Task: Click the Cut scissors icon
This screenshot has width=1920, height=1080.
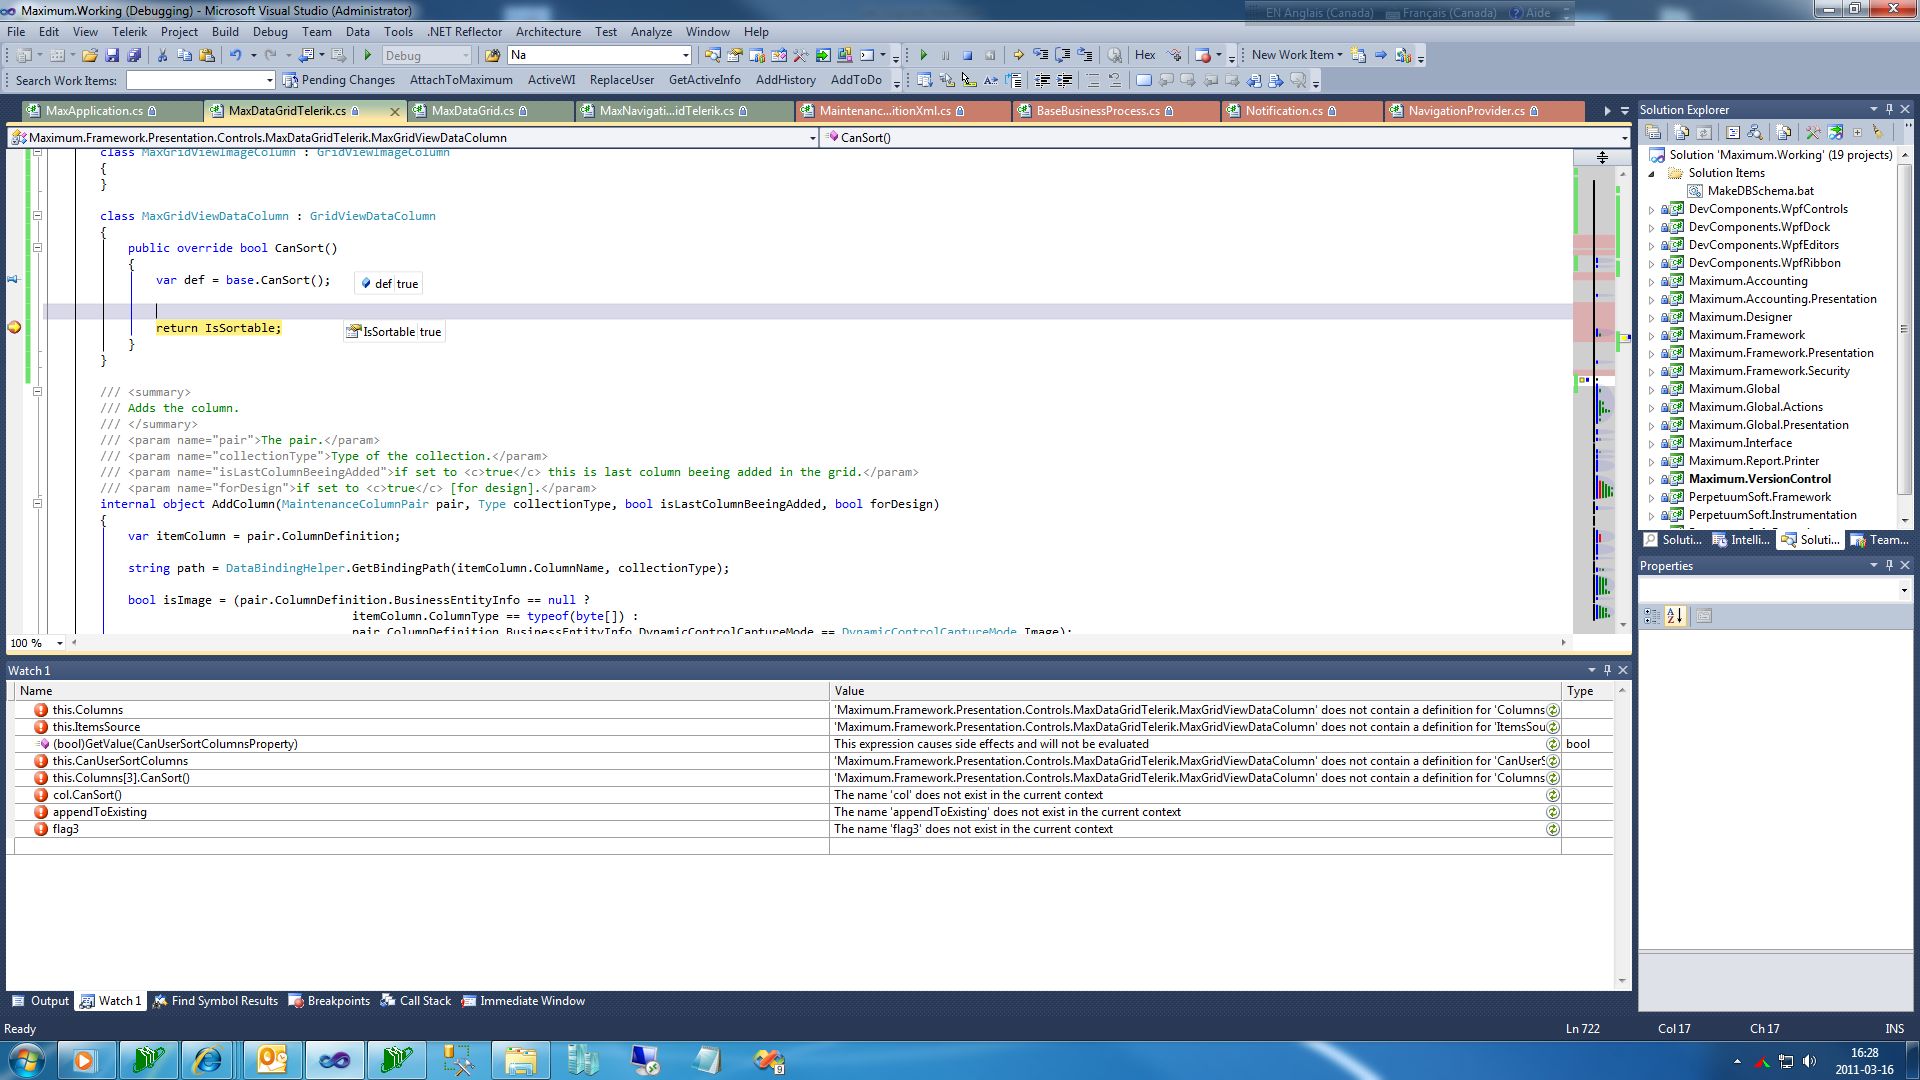Action: 162,56
